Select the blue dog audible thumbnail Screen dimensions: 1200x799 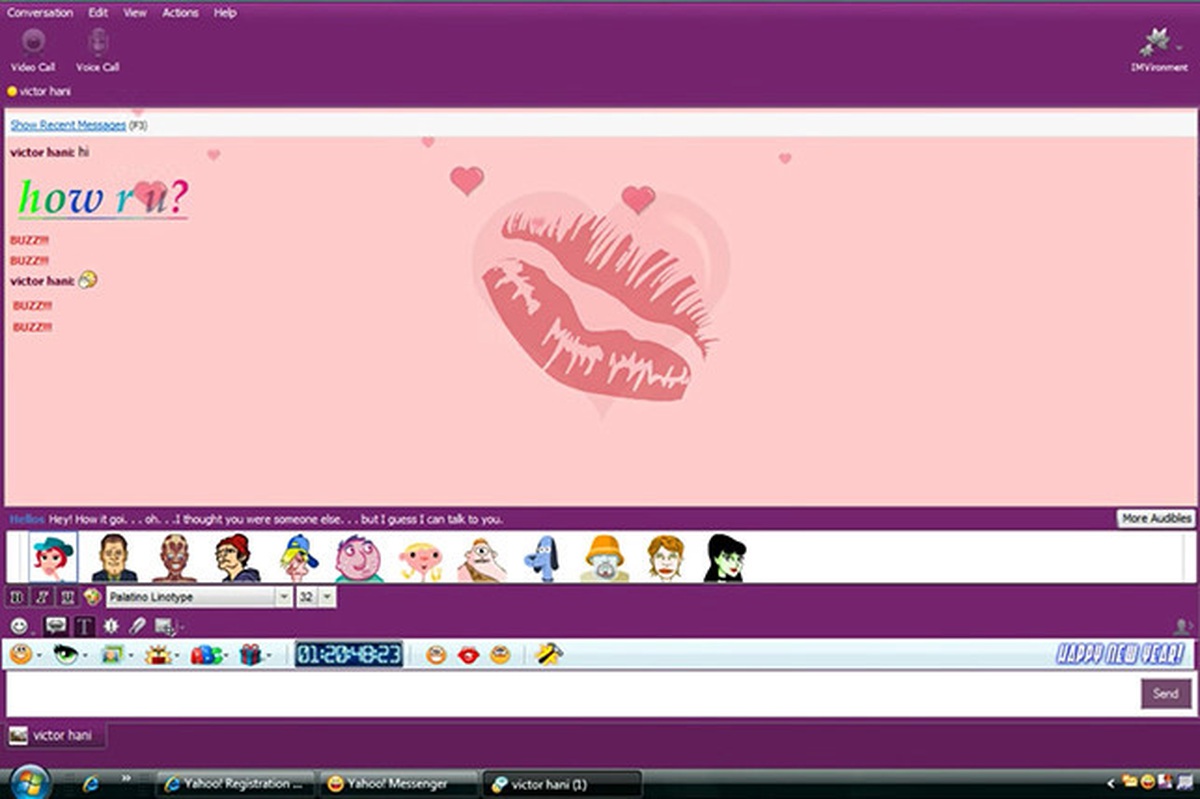[x=543, y=558]
